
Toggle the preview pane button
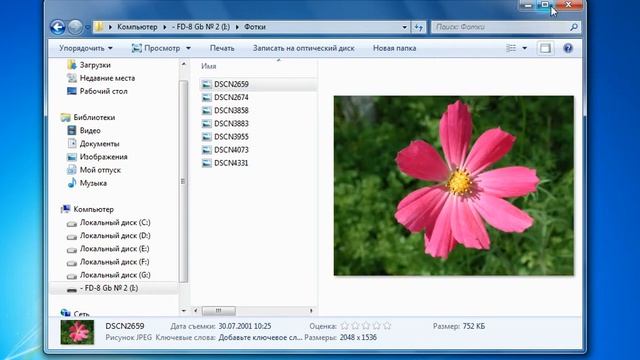tap(545, 48)
